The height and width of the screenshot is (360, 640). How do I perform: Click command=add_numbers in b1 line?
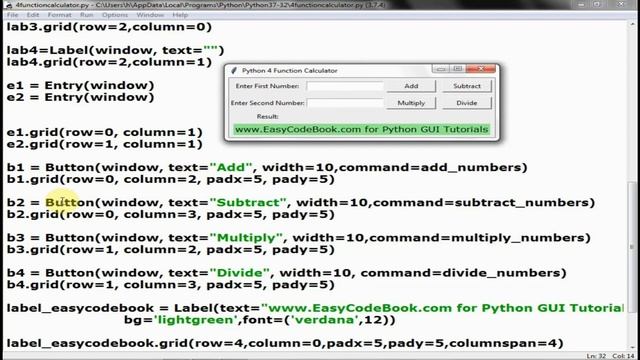coord(430,167)
